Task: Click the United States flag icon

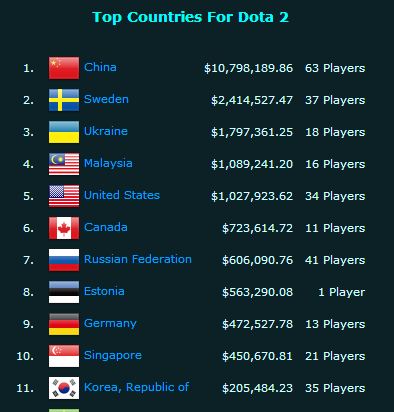Action: (x=64, y=196)
